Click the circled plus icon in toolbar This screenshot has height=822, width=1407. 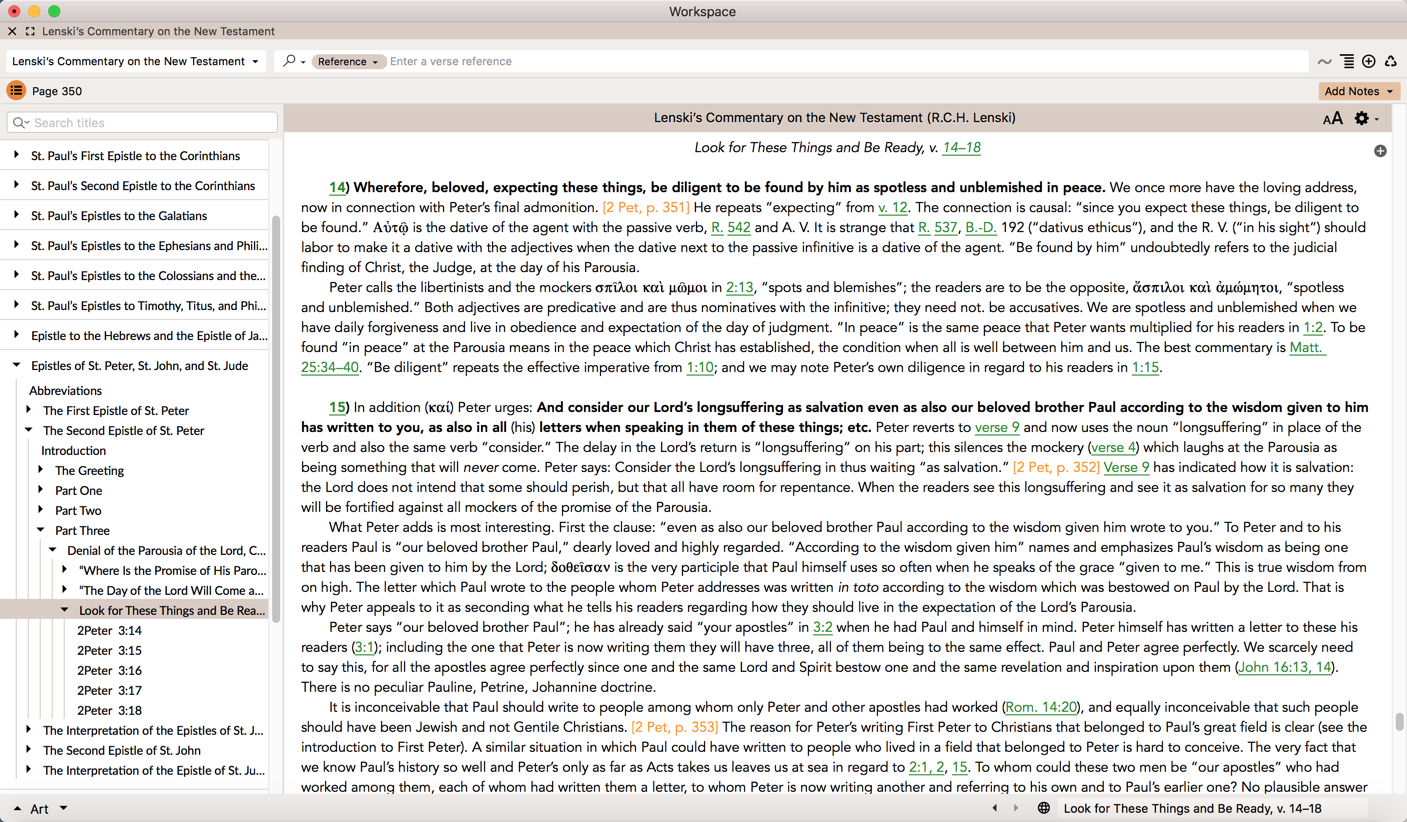coord(1369,62)
